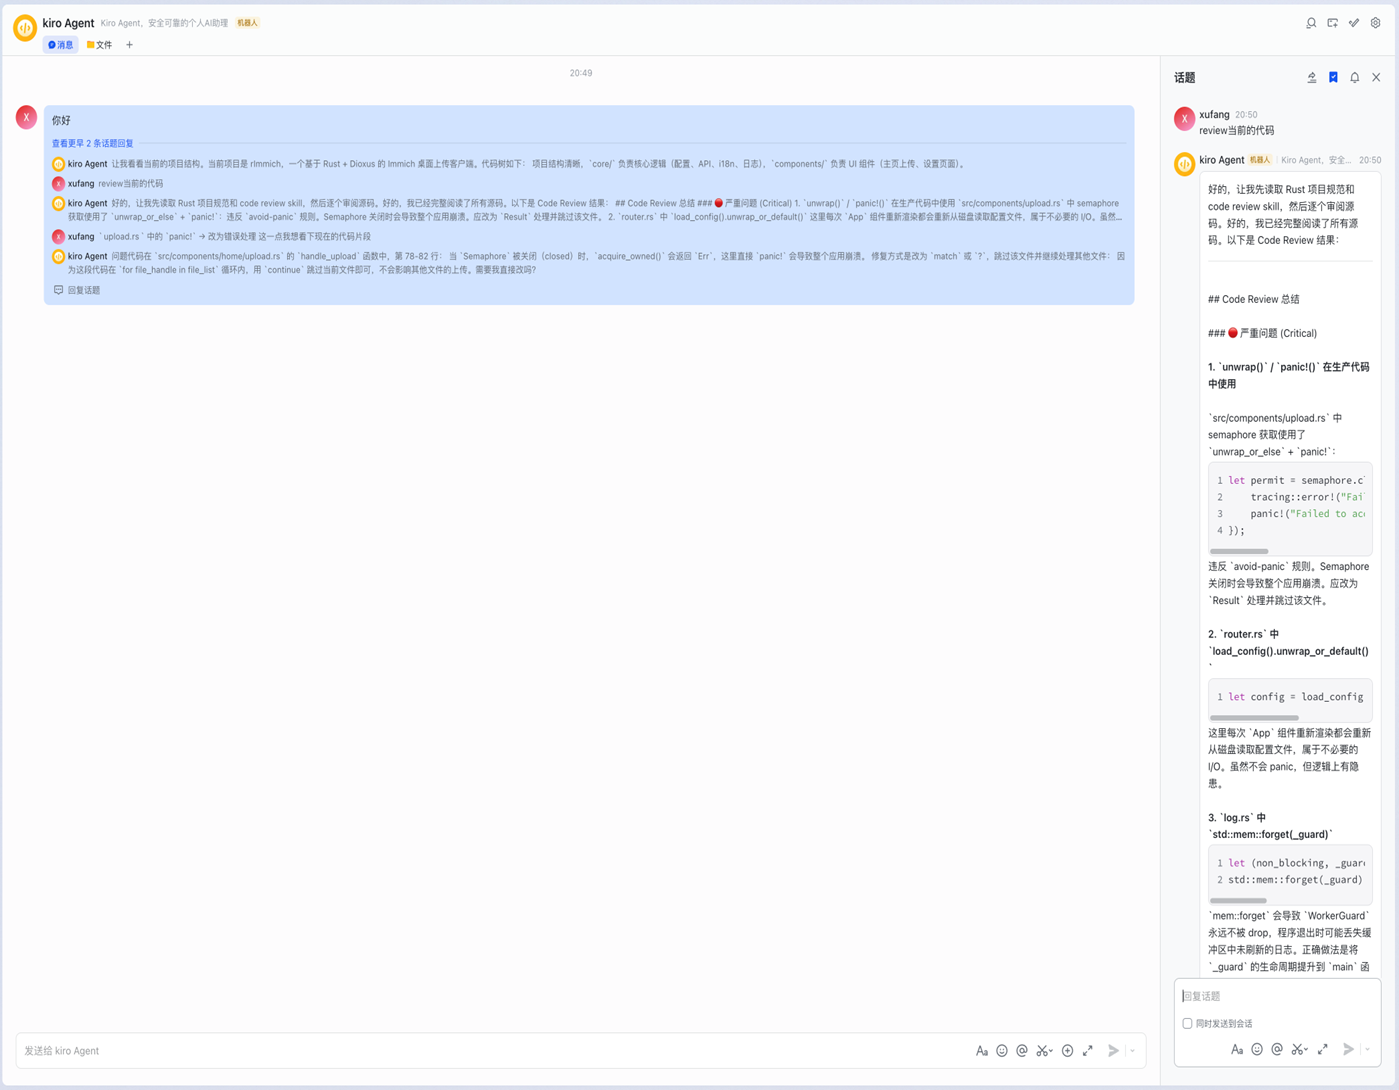Click the forward topic icon in 话题 panel
1399x1090 pixels.
1312,78
